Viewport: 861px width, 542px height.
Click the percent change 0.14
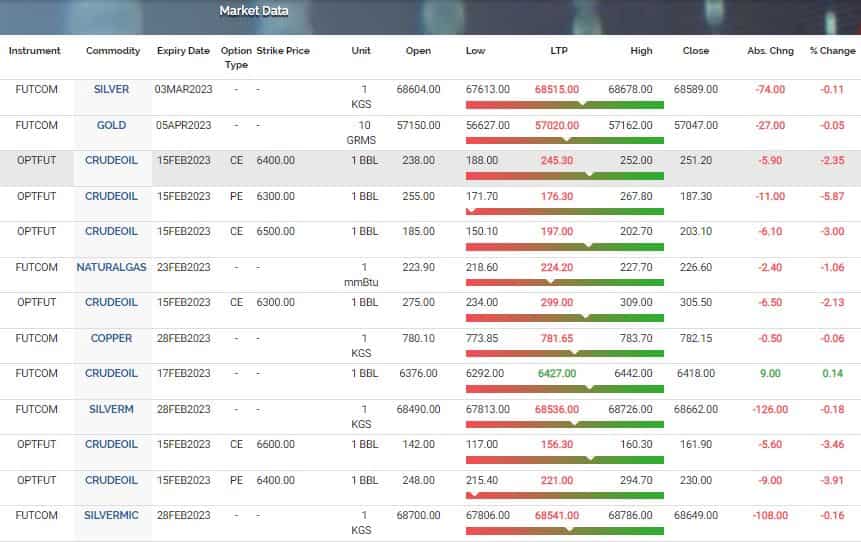(x=832, y=373)
